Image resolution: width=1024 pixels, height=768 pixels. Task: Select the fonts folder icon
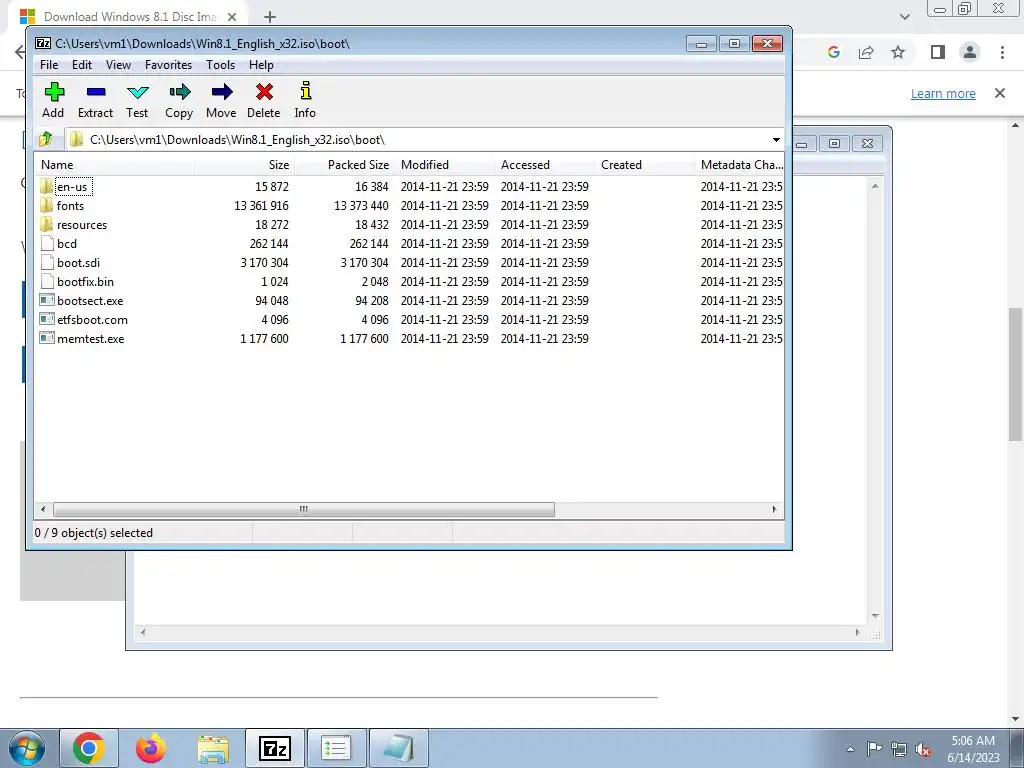[x=46, y=206]
